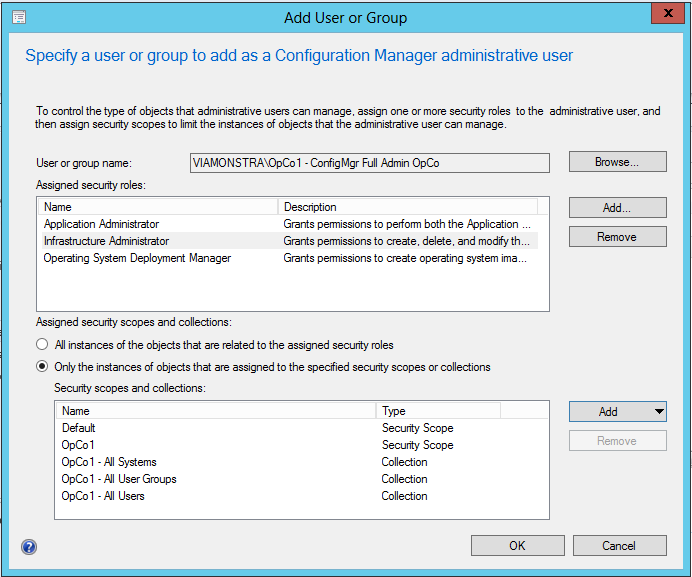Click 'Security Scope' type cell for Default

[417, 428]
